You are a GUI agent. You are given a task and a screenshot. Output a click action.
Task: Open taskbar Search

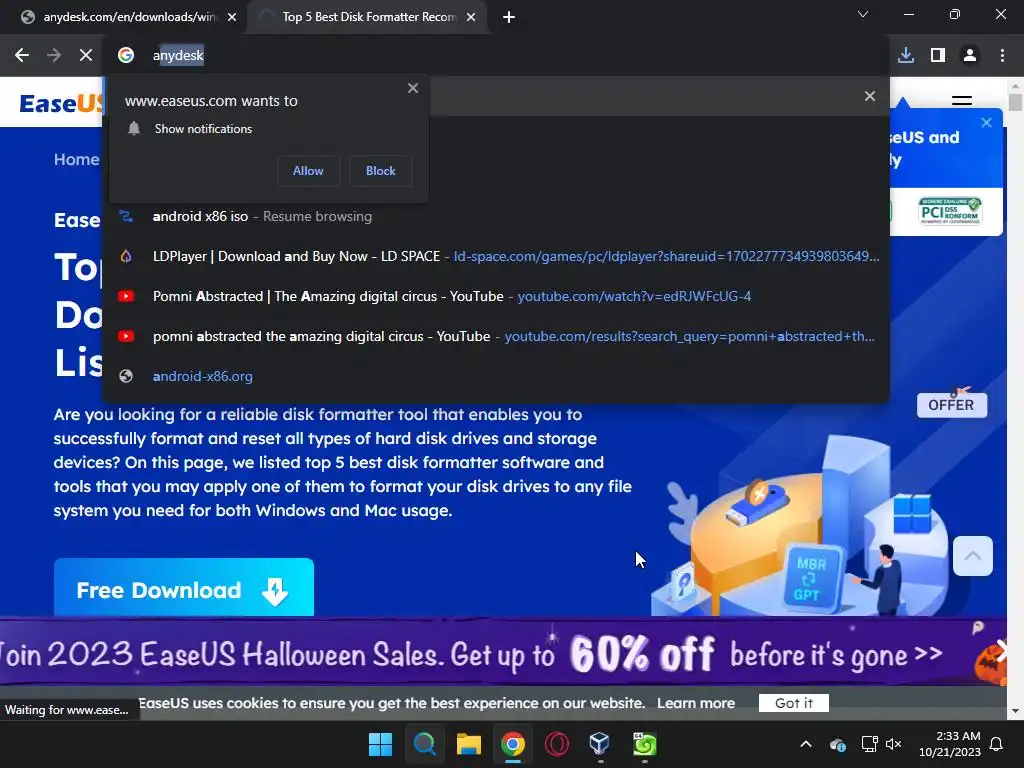pyautogui.click(x=424, y=744)
